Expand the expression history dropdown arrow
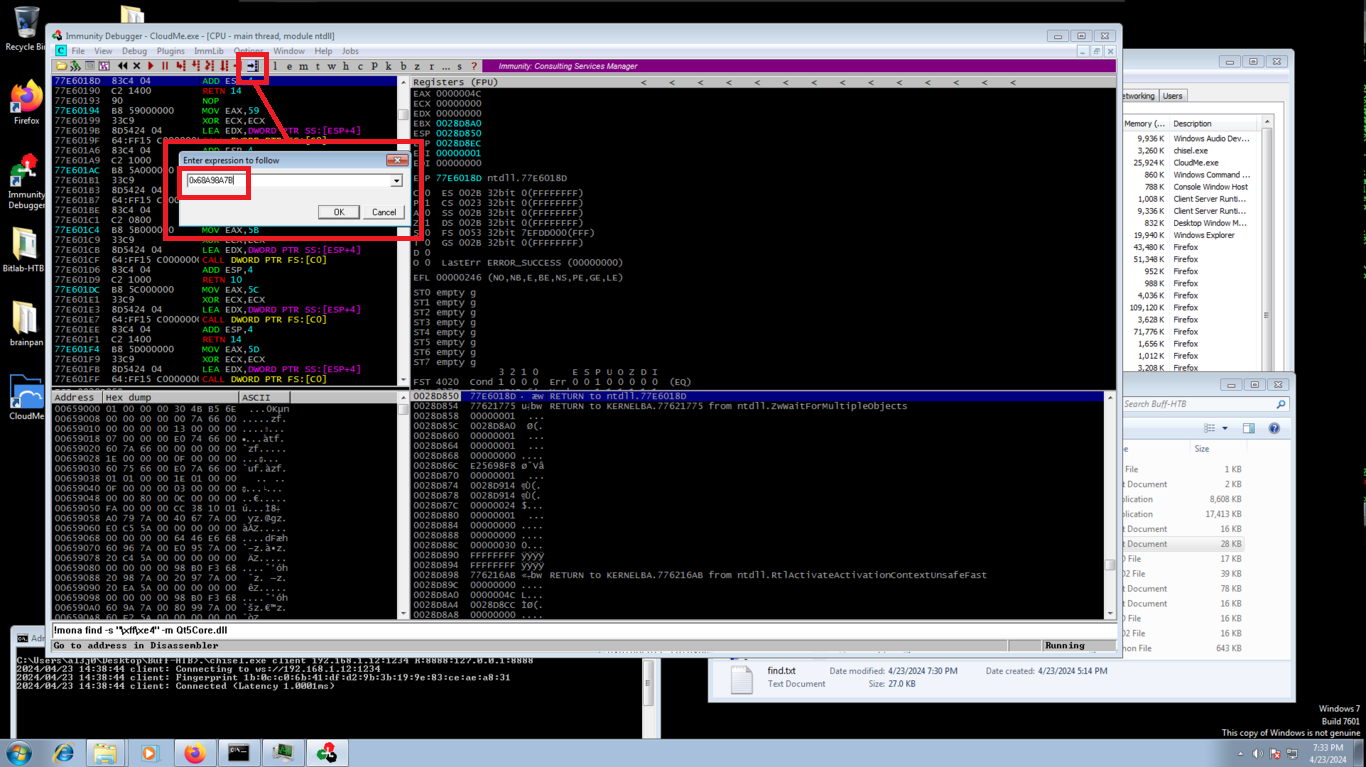 pos(396,181)
